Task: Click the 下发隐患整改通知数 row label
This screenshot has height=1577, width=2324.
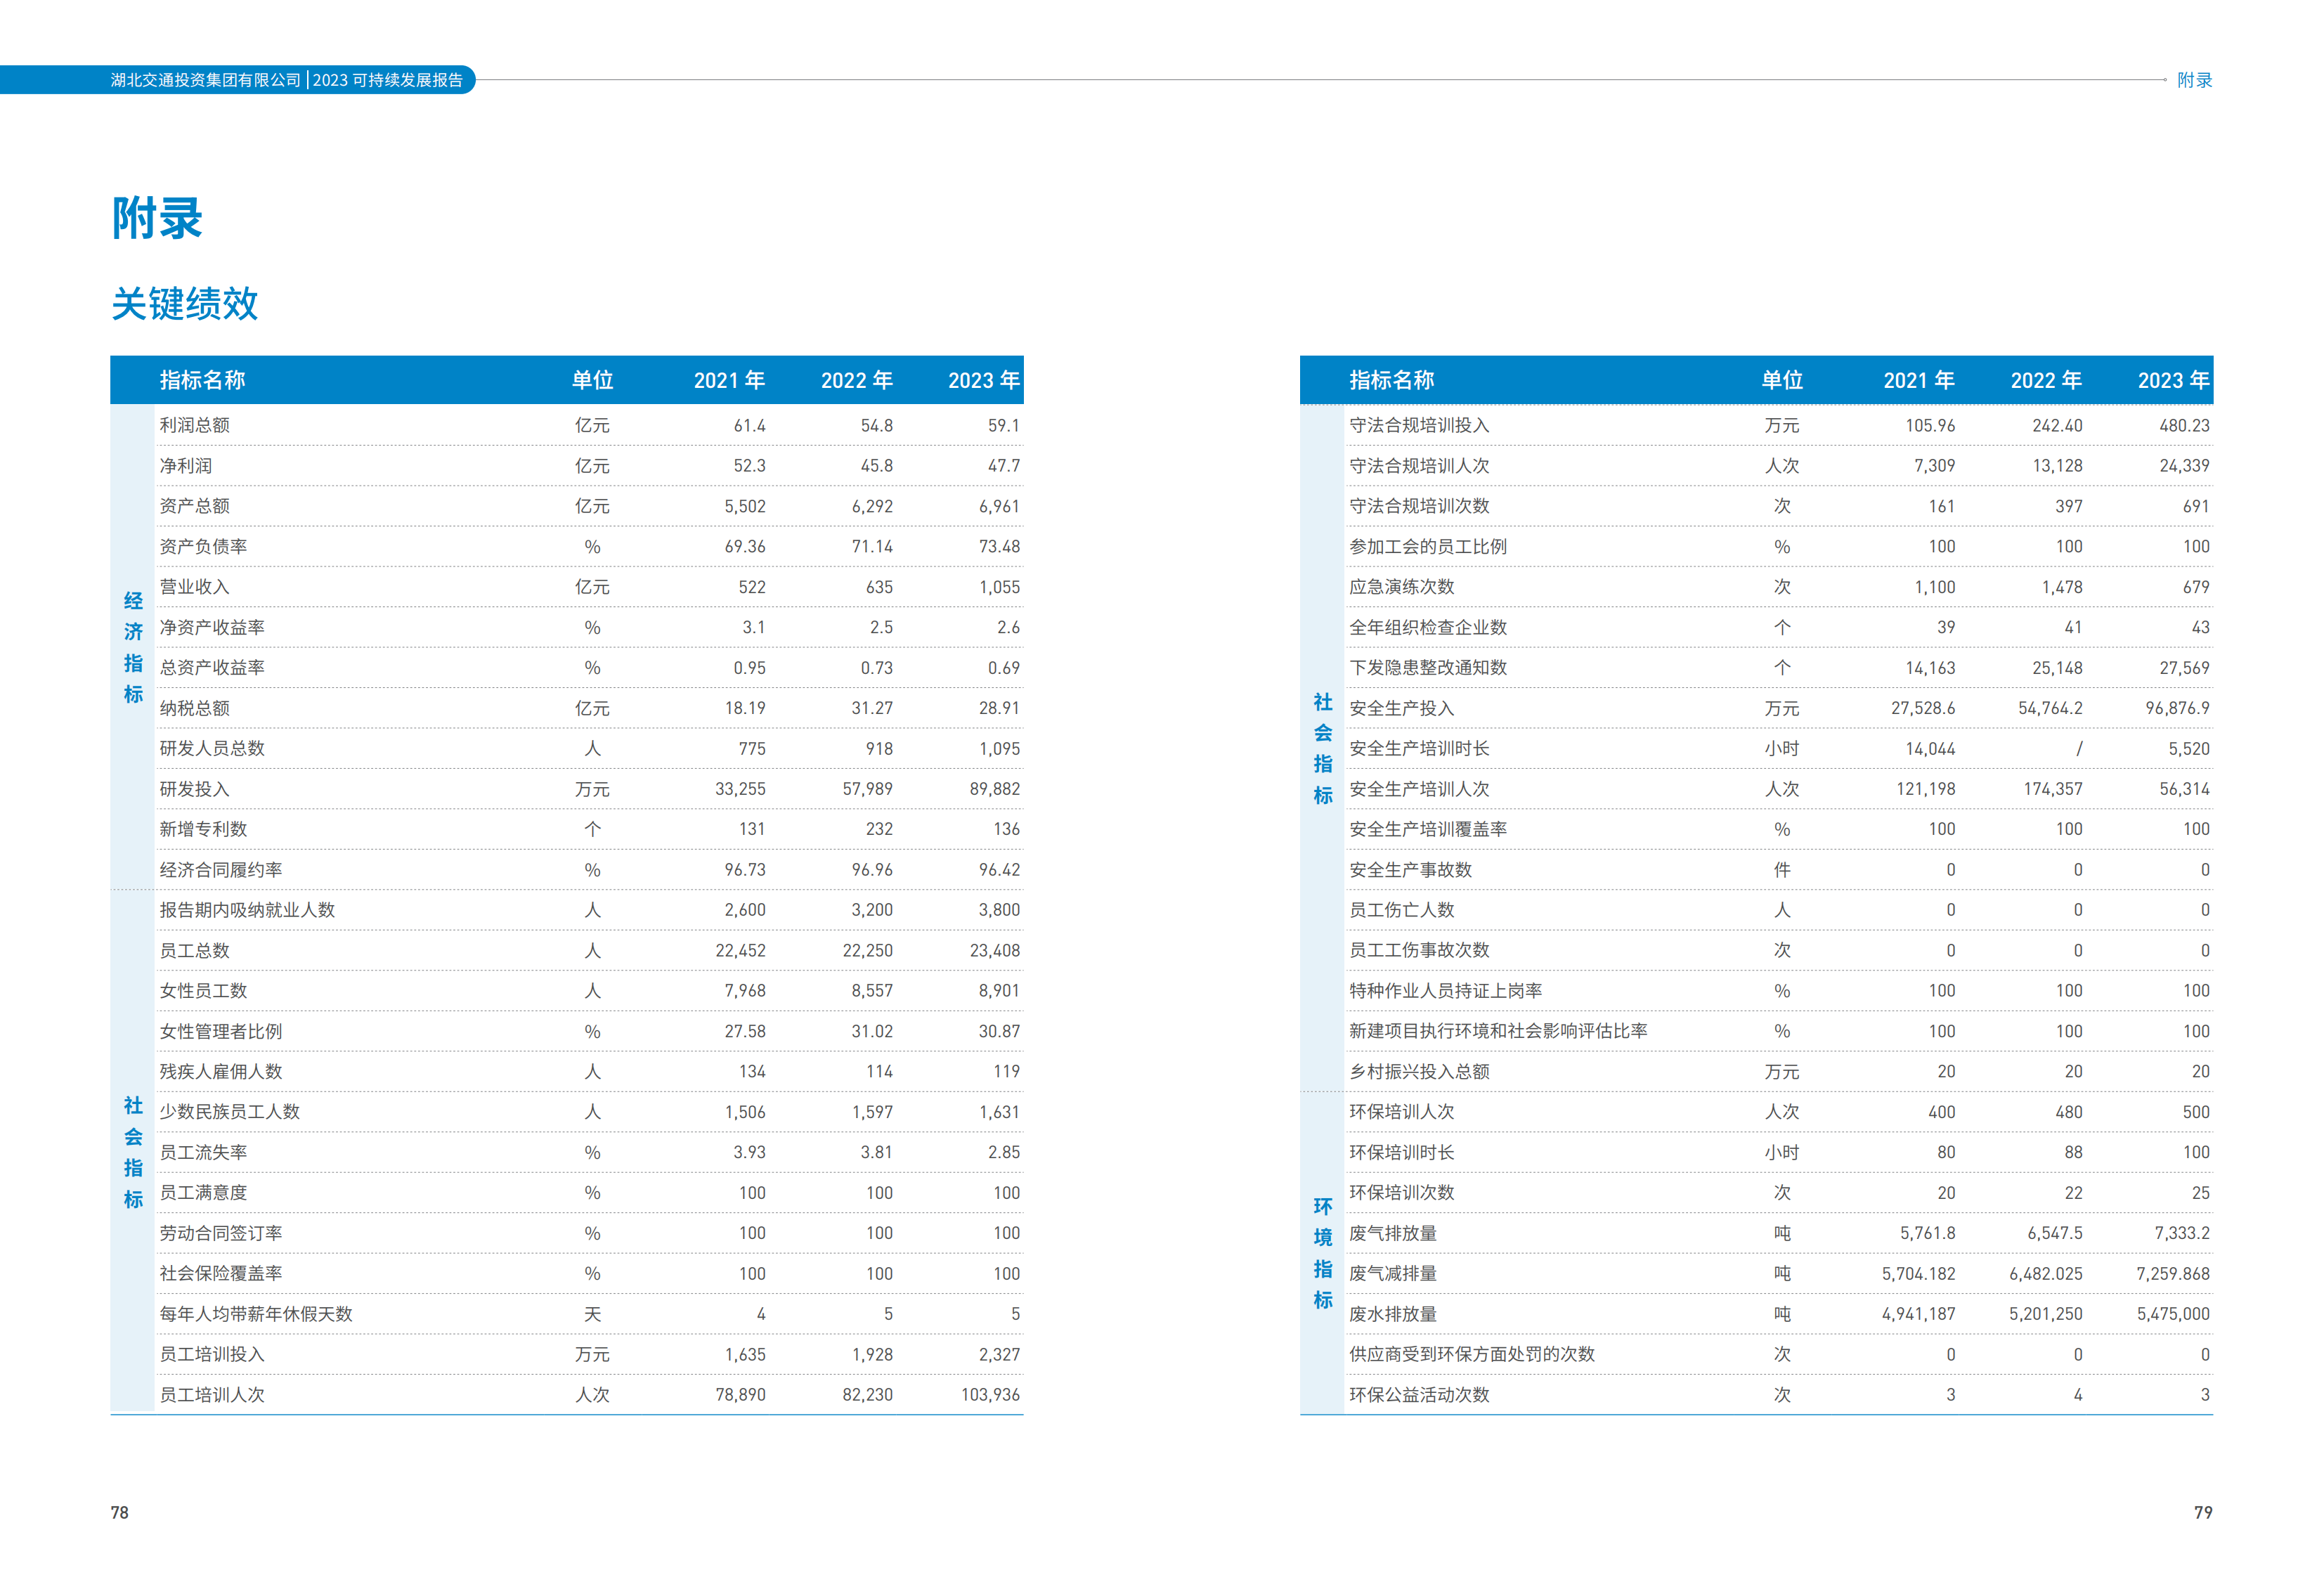Action: (1428, 667)
